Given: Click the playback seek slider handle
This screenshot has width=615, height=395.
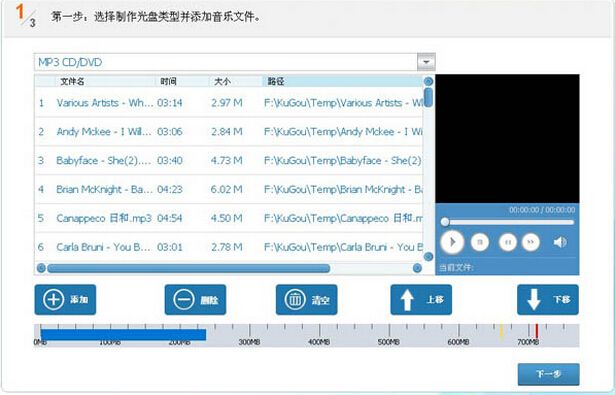Looking at the screenshot, I should [445, 222].
